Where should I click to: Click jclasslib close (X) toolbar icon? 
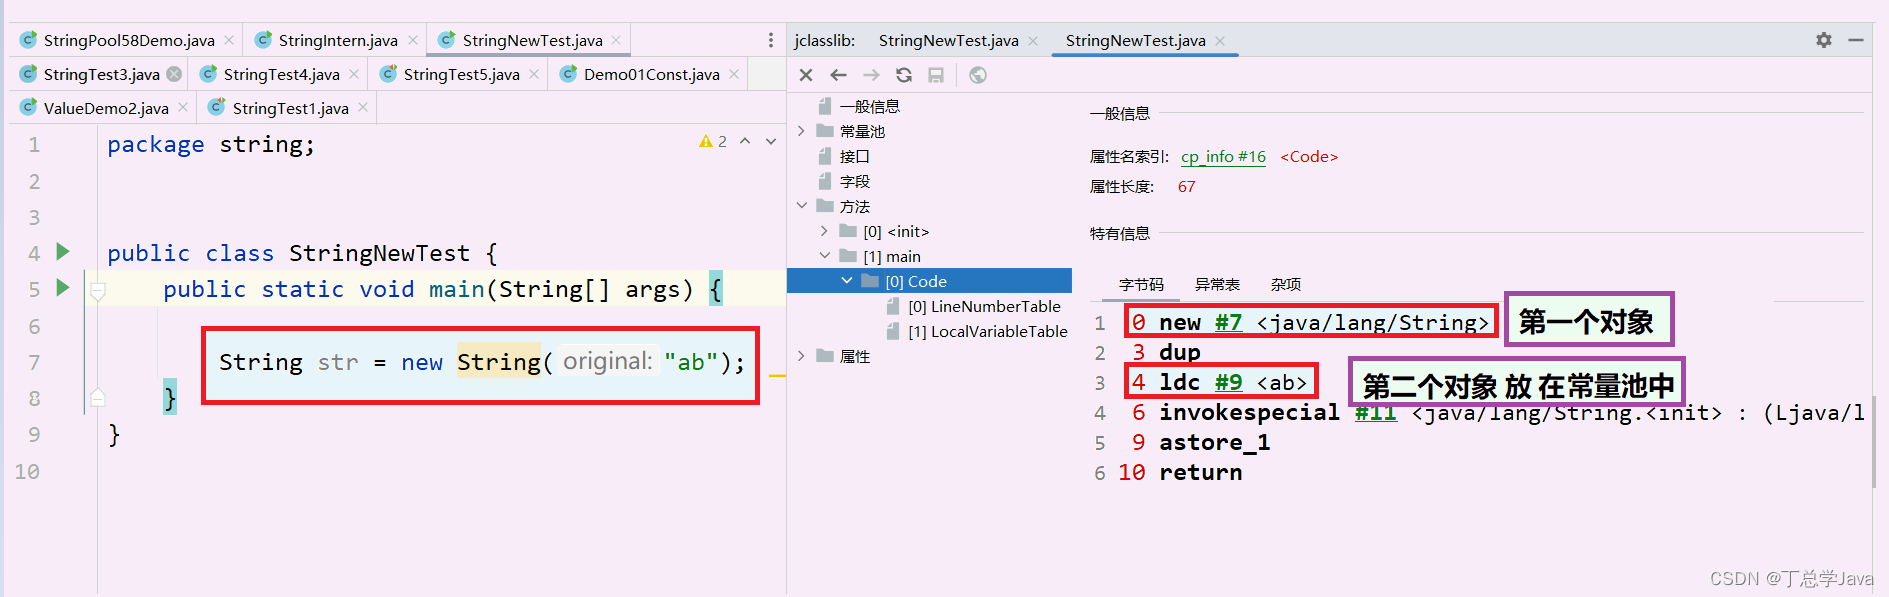(806, 75)
